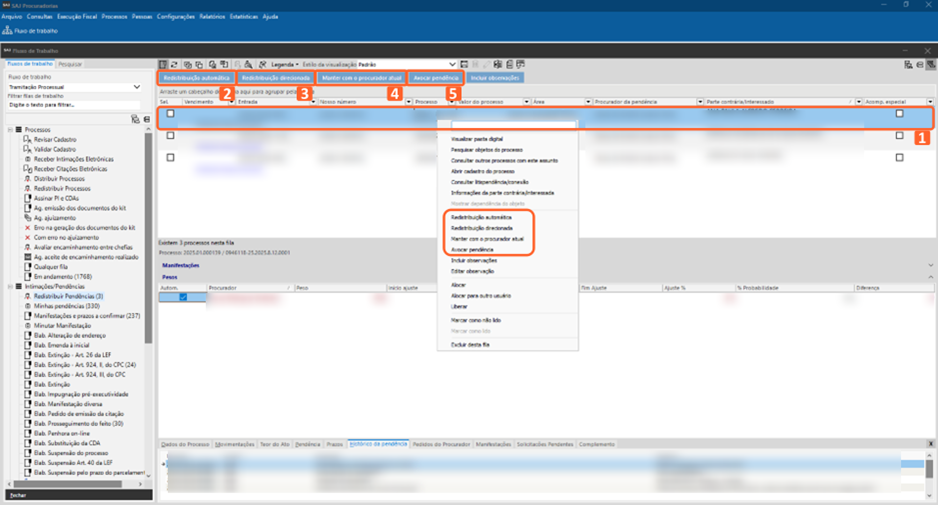Choose Redistribuição direcionada in the context menu
Viewport: 938px width, 505px height.
pyautogui.click(x=481, y=228)
